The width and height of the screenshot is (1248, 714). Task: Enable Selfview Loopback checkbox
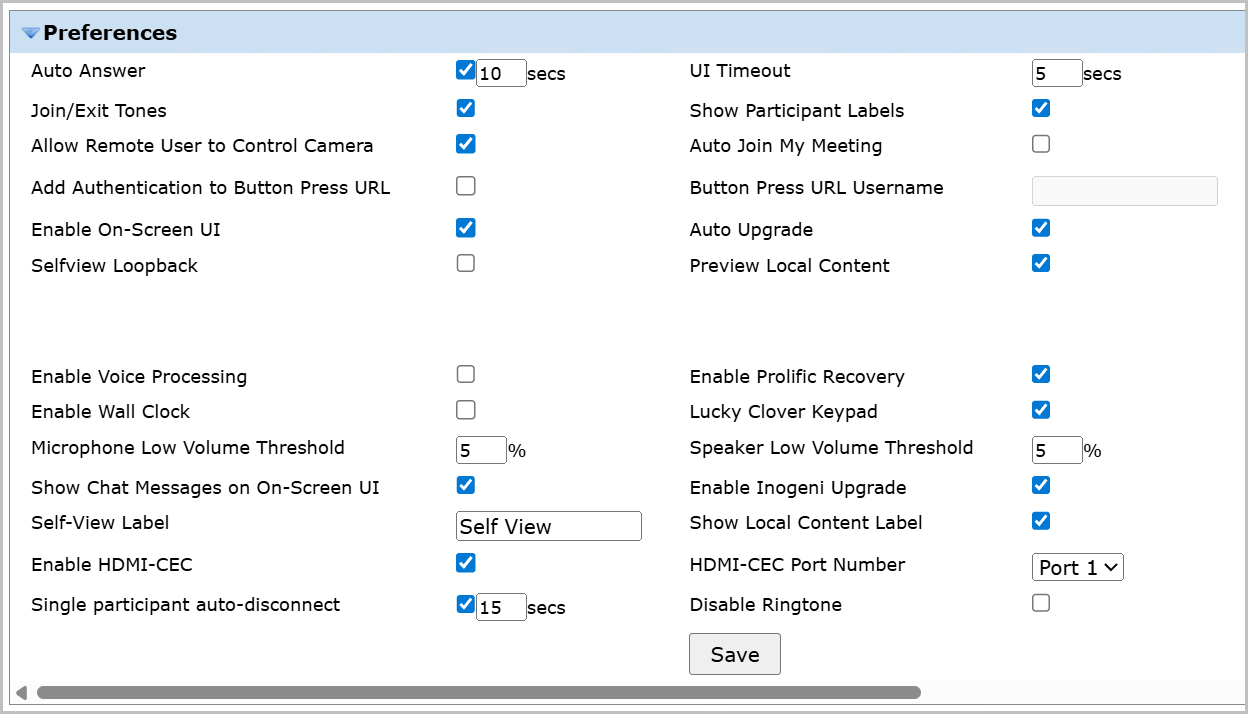point(465,263)
